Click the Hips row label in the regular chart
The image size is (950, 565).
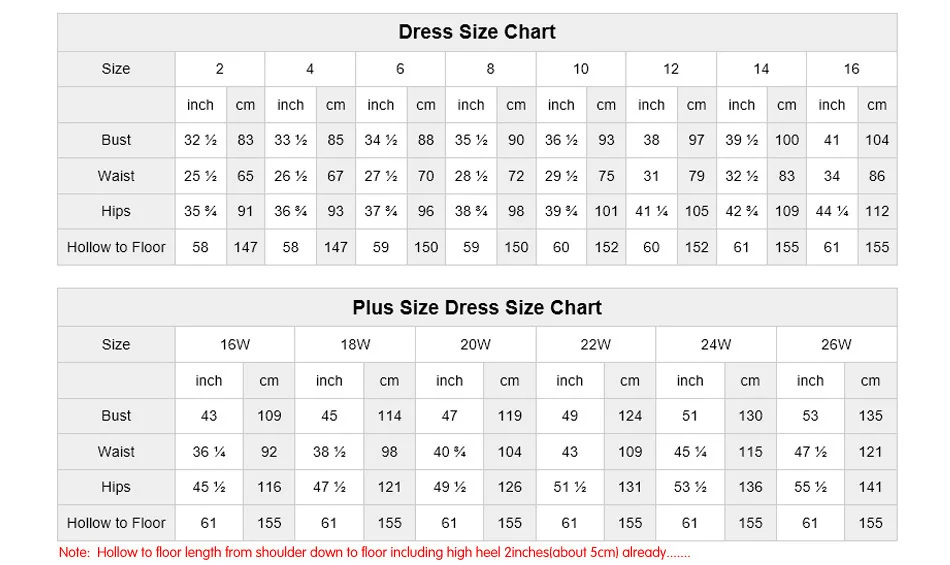(116, 212)
